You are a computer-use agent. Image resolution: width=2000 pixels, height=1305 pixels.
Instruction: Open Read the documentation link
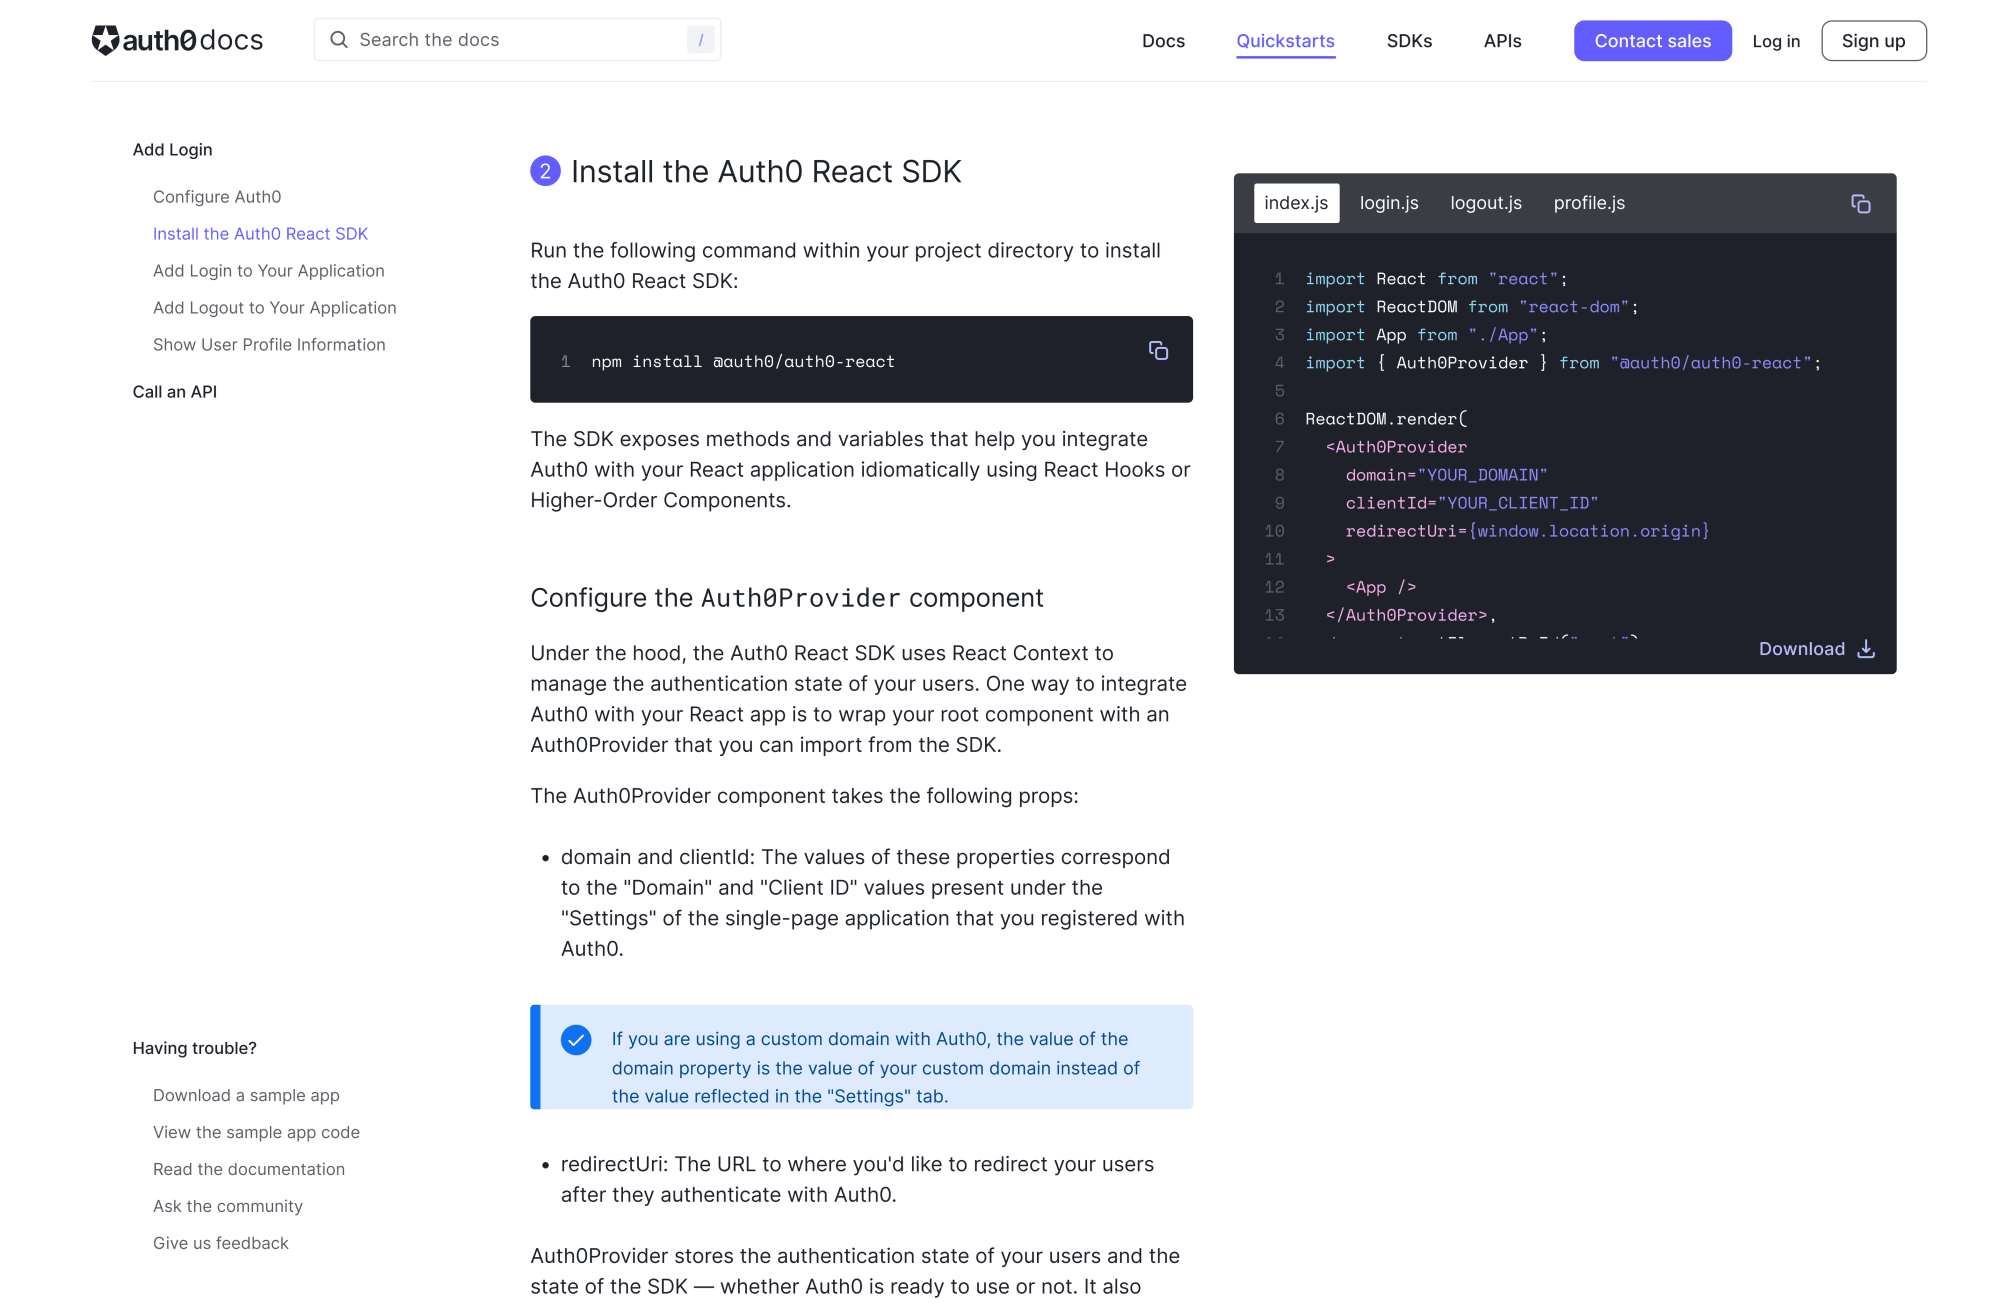pyautogui.click(x=248, y=1170)
